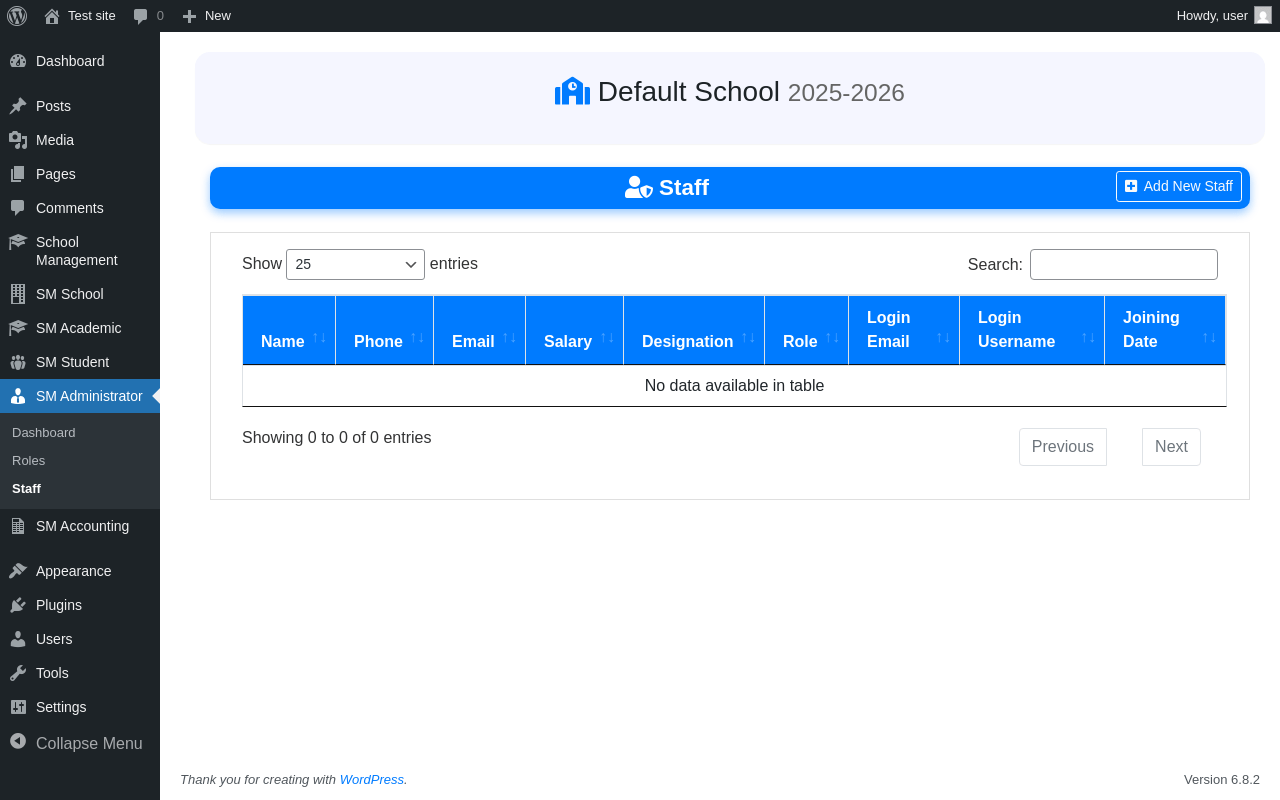Click the Plugins plug icon
The width and height of the screenshot is (1280, 800).
[18, 605]
